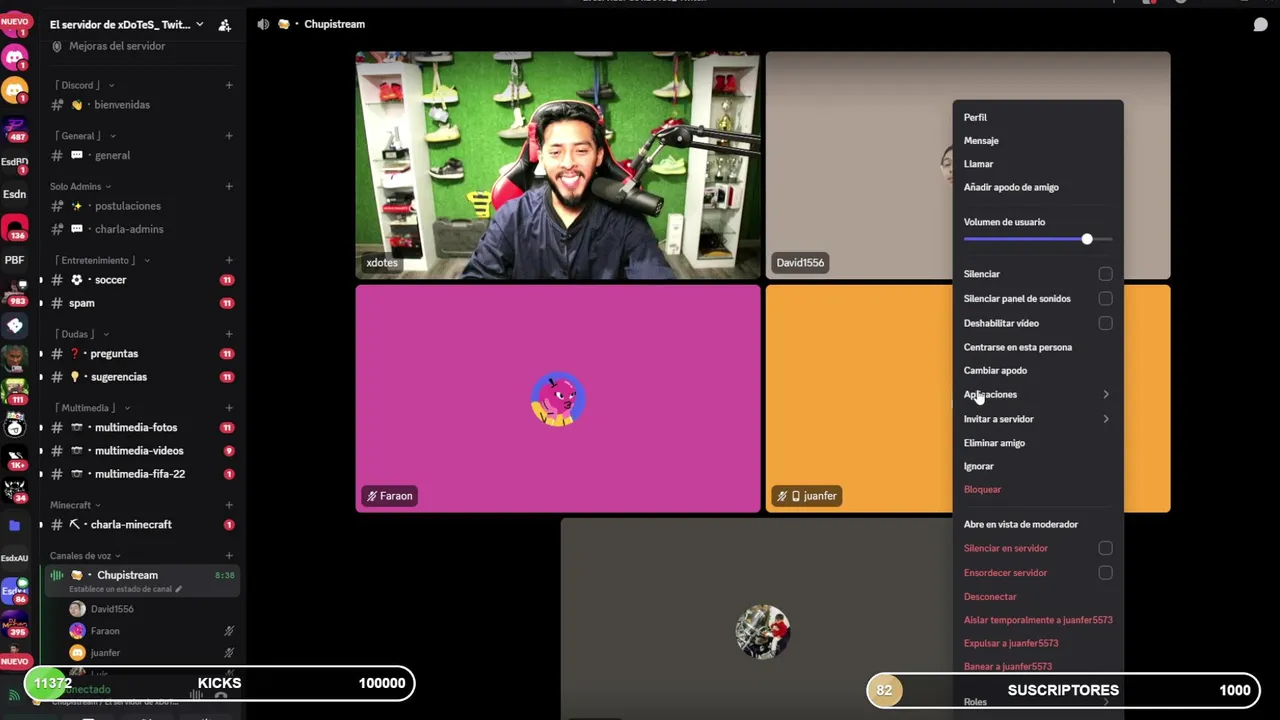Open the red server icon with 136 badge
The height and width of the screenshot is (720, 1280).
click(x=15, y=229)
